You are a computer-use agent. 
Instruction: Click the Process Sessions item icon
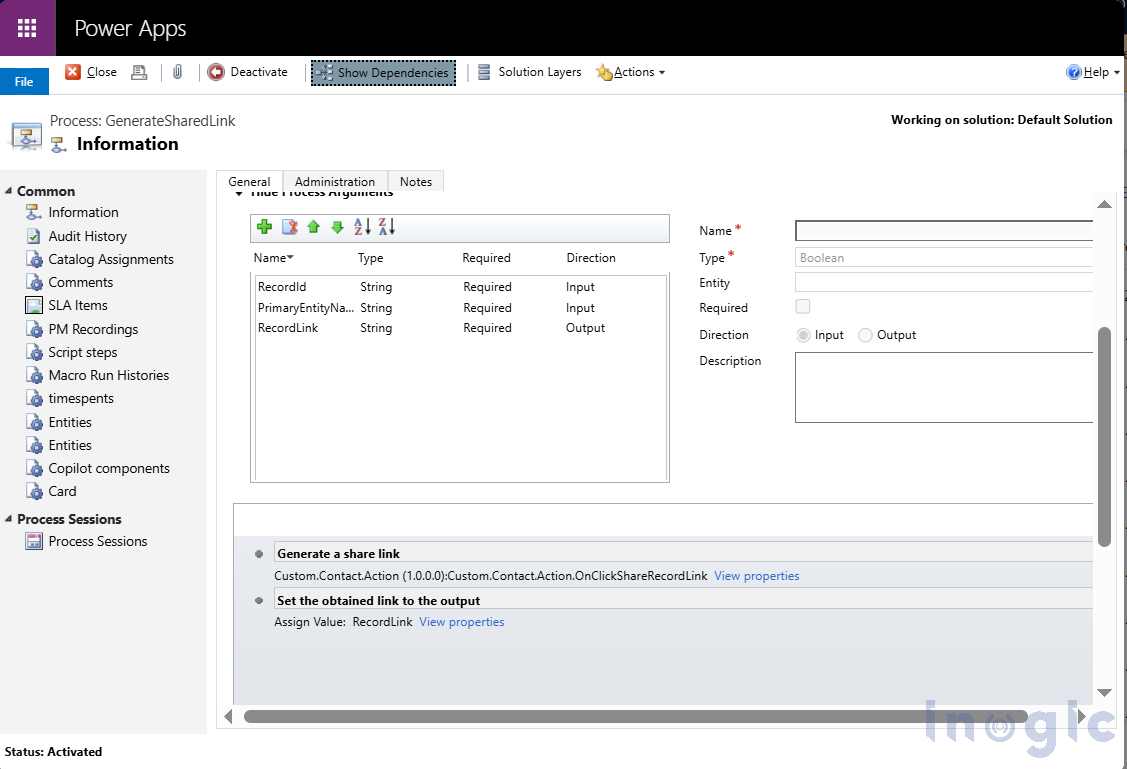click(x=34, y=541)
